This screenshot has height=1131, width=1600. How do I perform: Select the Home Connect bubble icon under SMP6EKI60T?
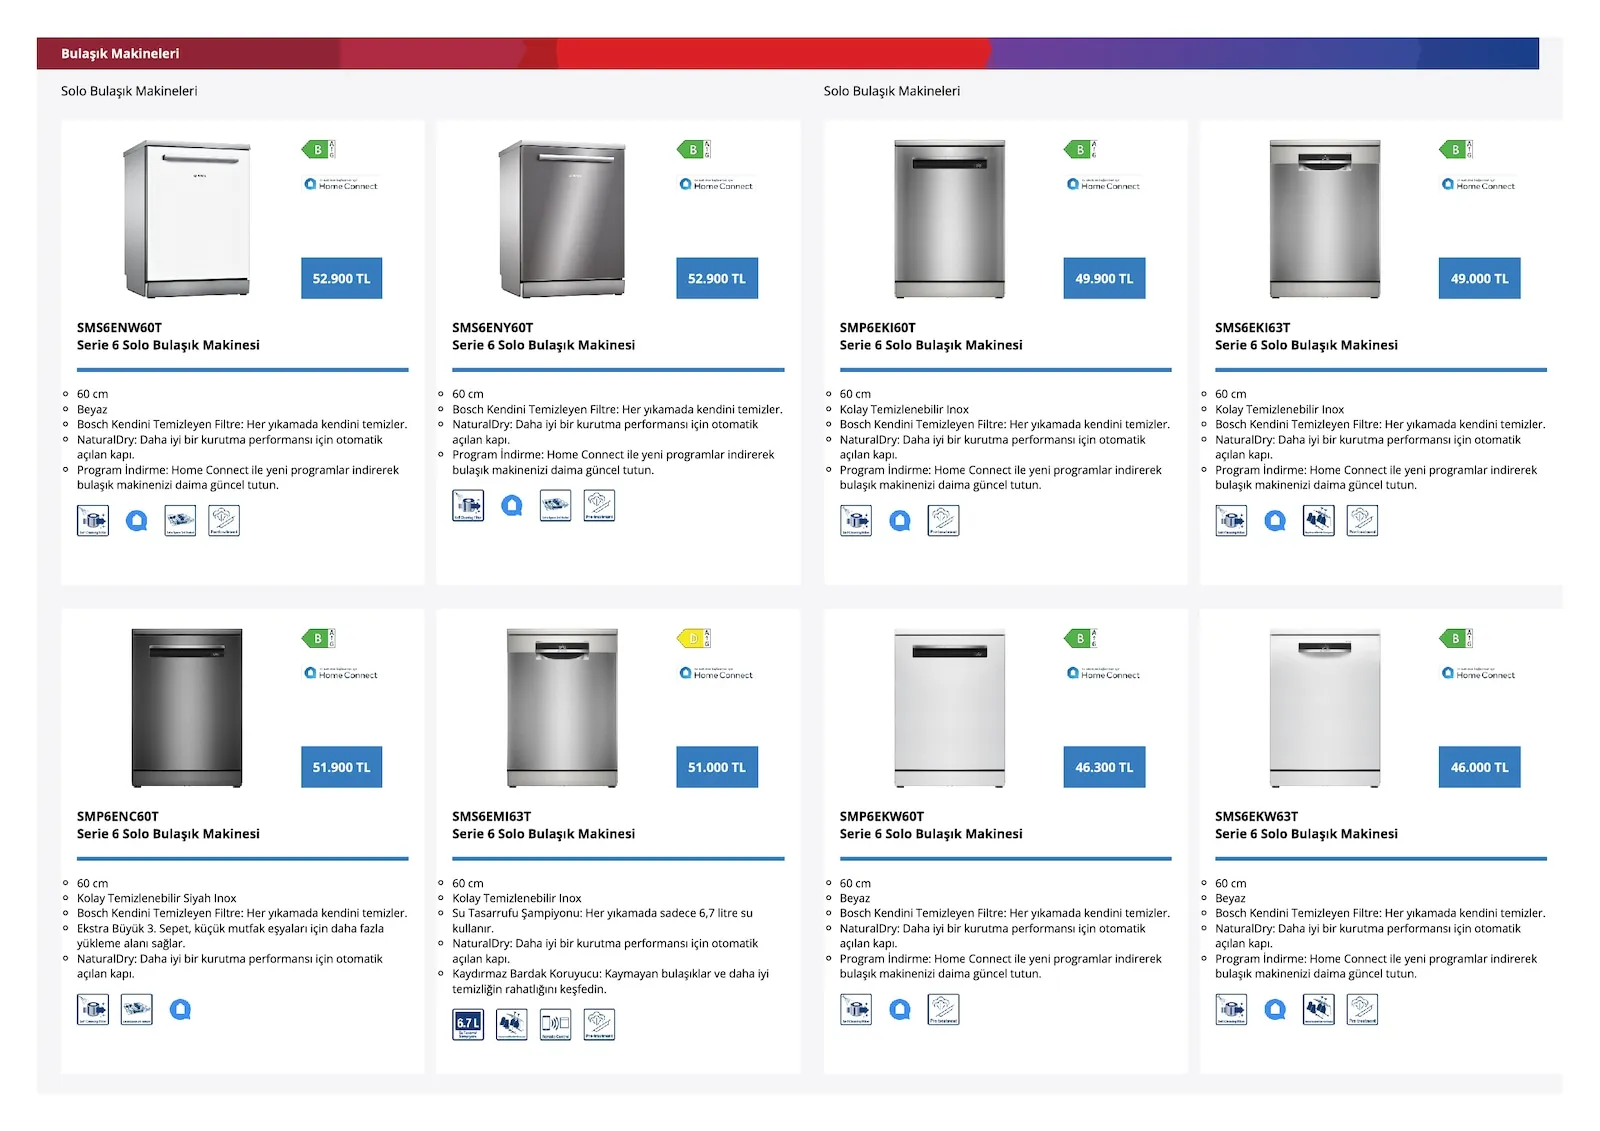coord(899,521)
